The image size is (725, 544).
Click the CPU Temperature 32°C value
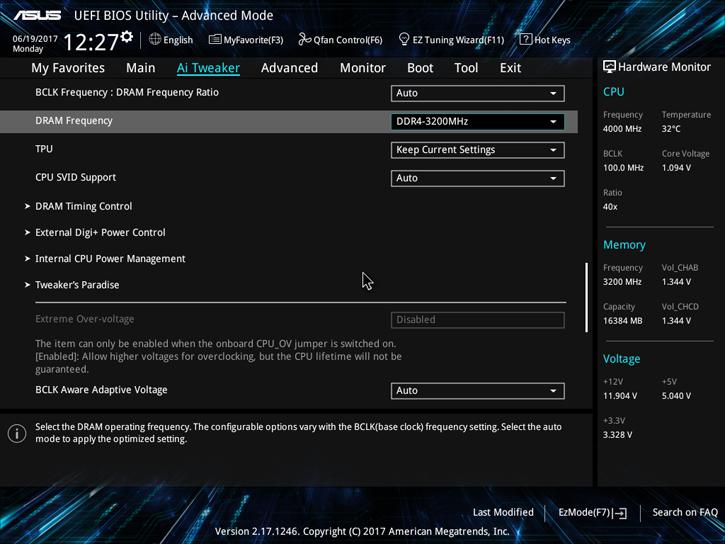670,129
